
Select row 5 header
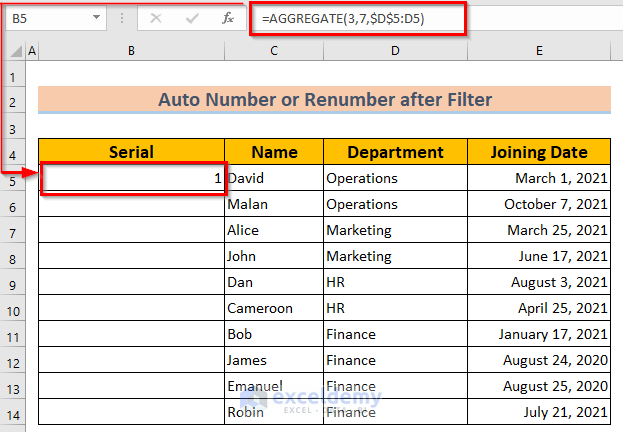click(x=13, y=180)
